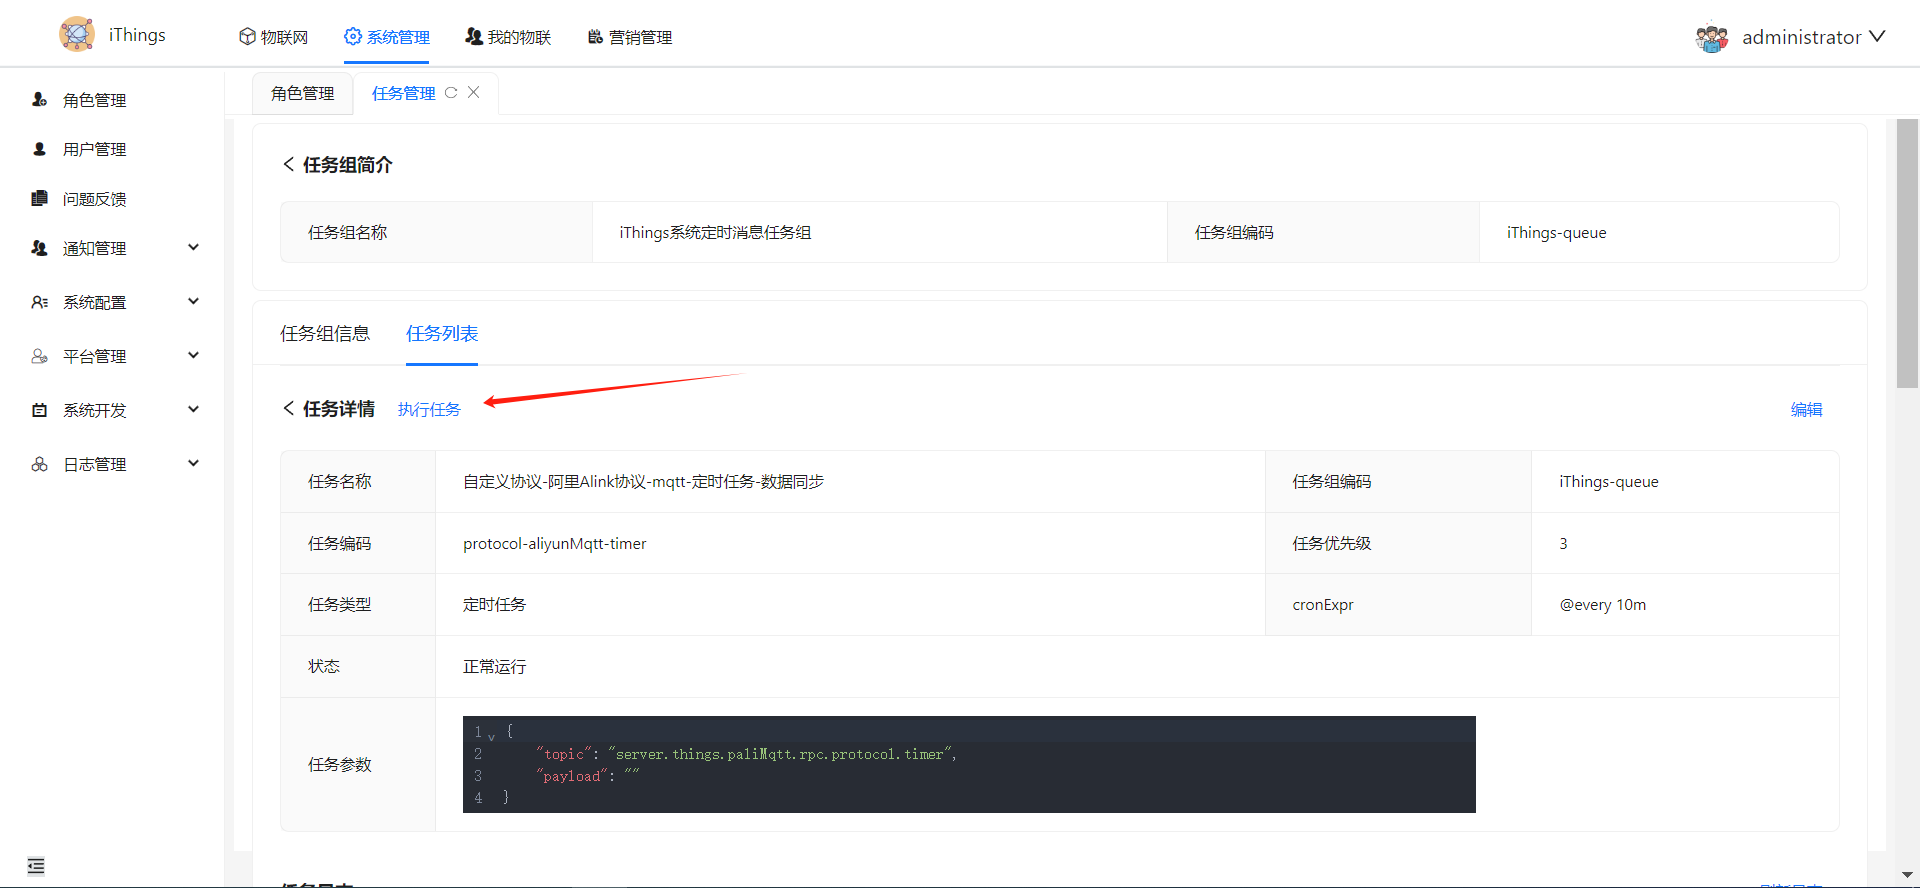
Task: Switch to the 任务组信息 tab
Action: pyautogui.click(x=325, y=333)
